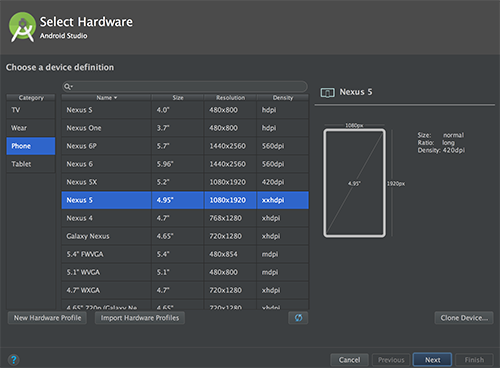Select the 5.4" FWVGA row

click(x=185, y=254)
